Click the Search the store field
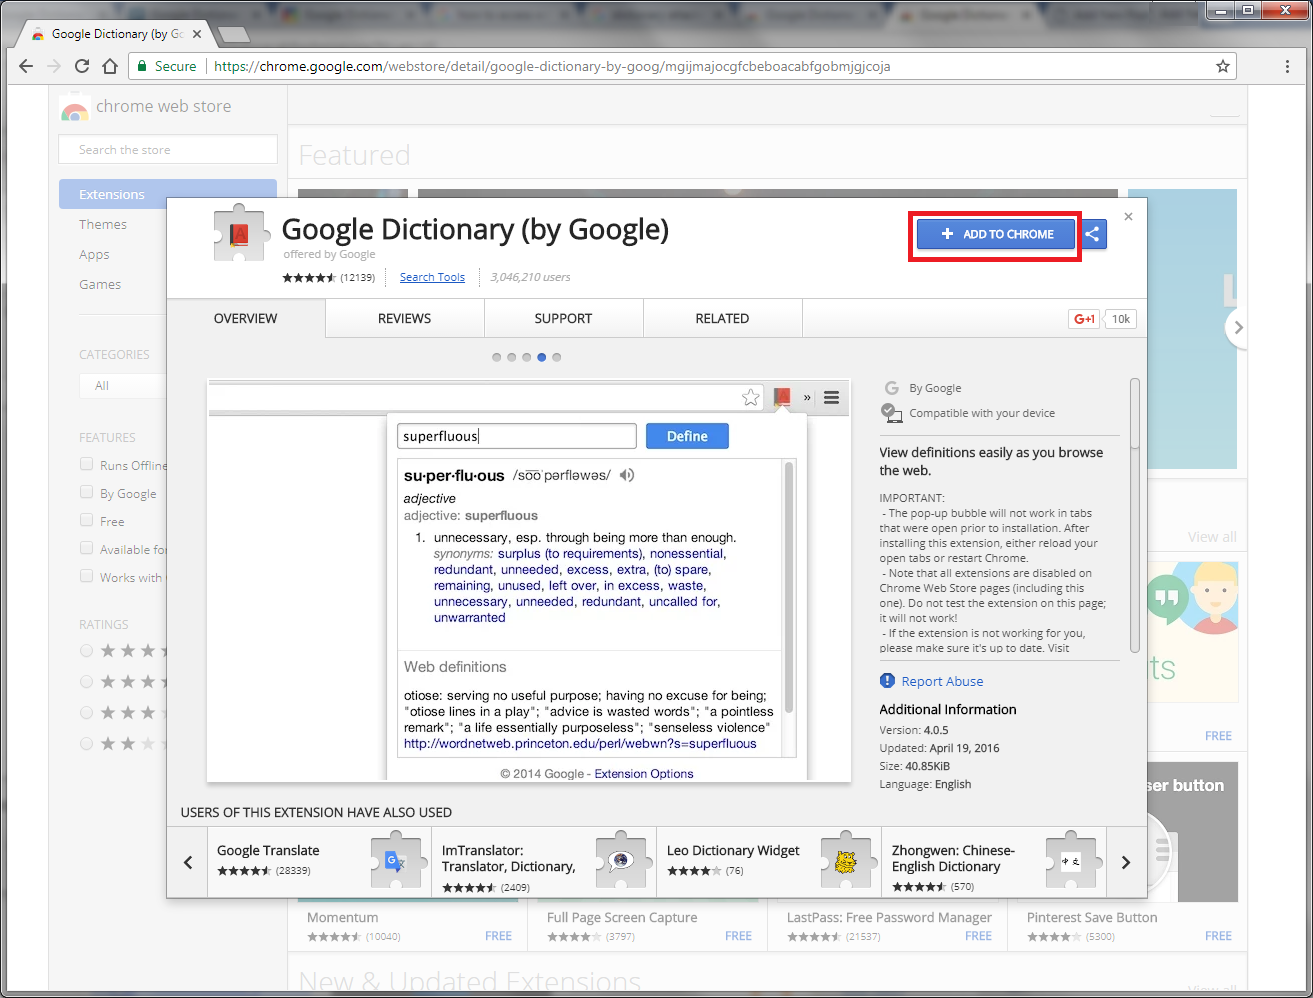The width and height of the screenshot is (1313, 998). click(x=168, y=149)
